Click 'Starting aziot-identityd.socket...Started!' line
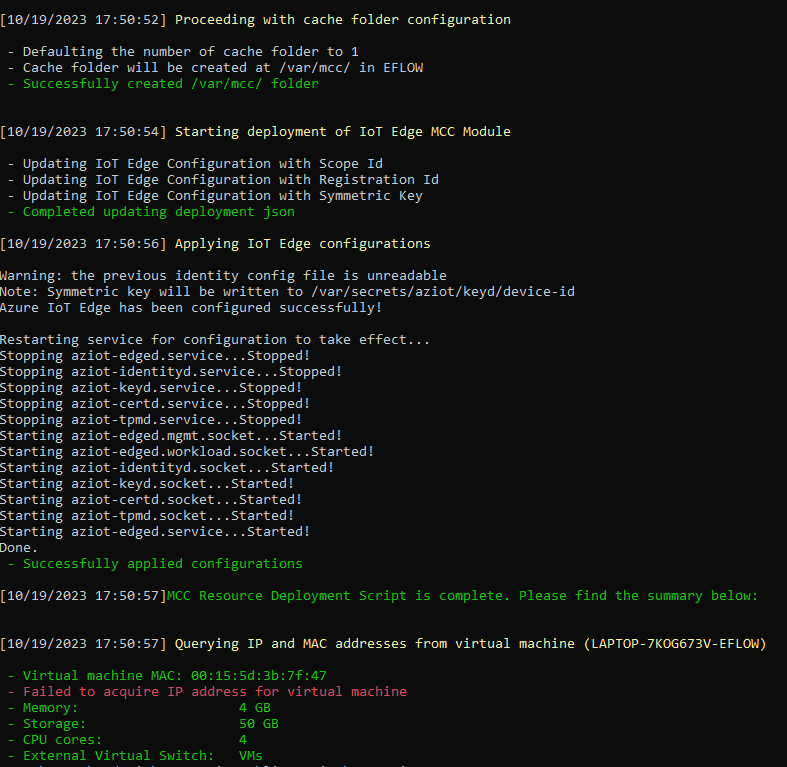 (x=167, y=468)
